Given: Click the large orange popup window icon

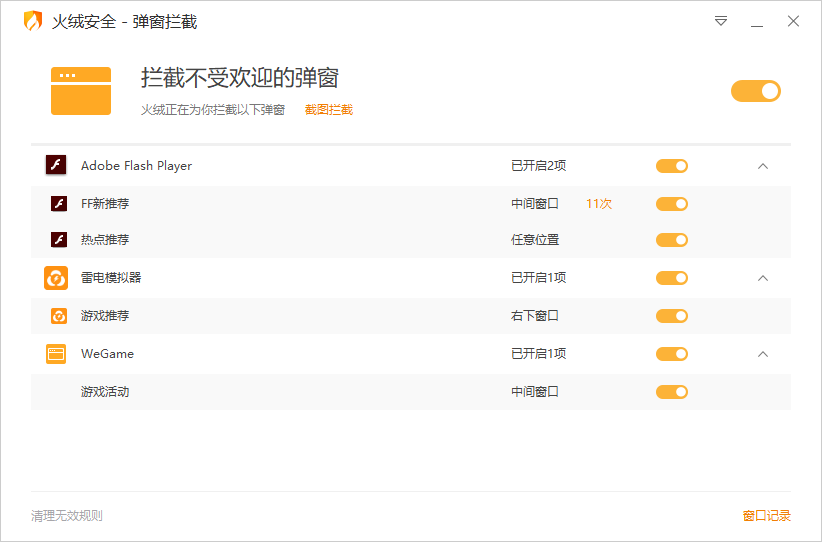Looking at the screenshot, I should point(81,91).
